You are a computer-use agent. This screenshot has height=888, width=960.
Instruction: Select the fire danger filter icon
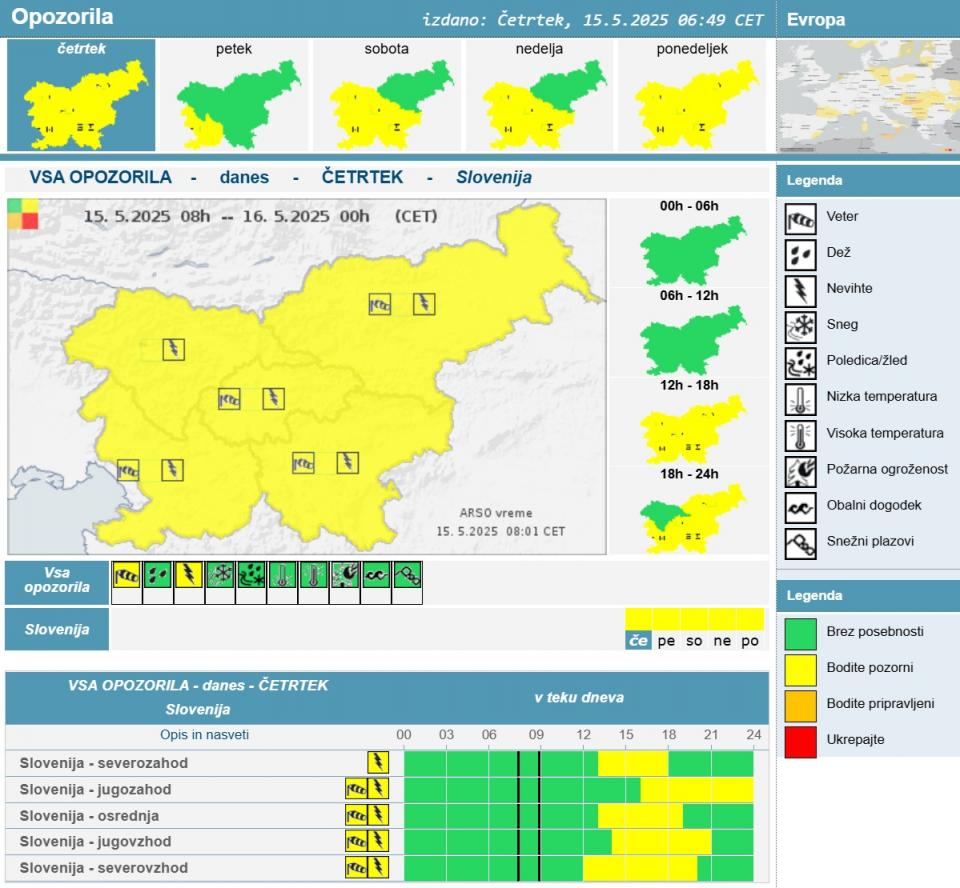pos(345,575)
